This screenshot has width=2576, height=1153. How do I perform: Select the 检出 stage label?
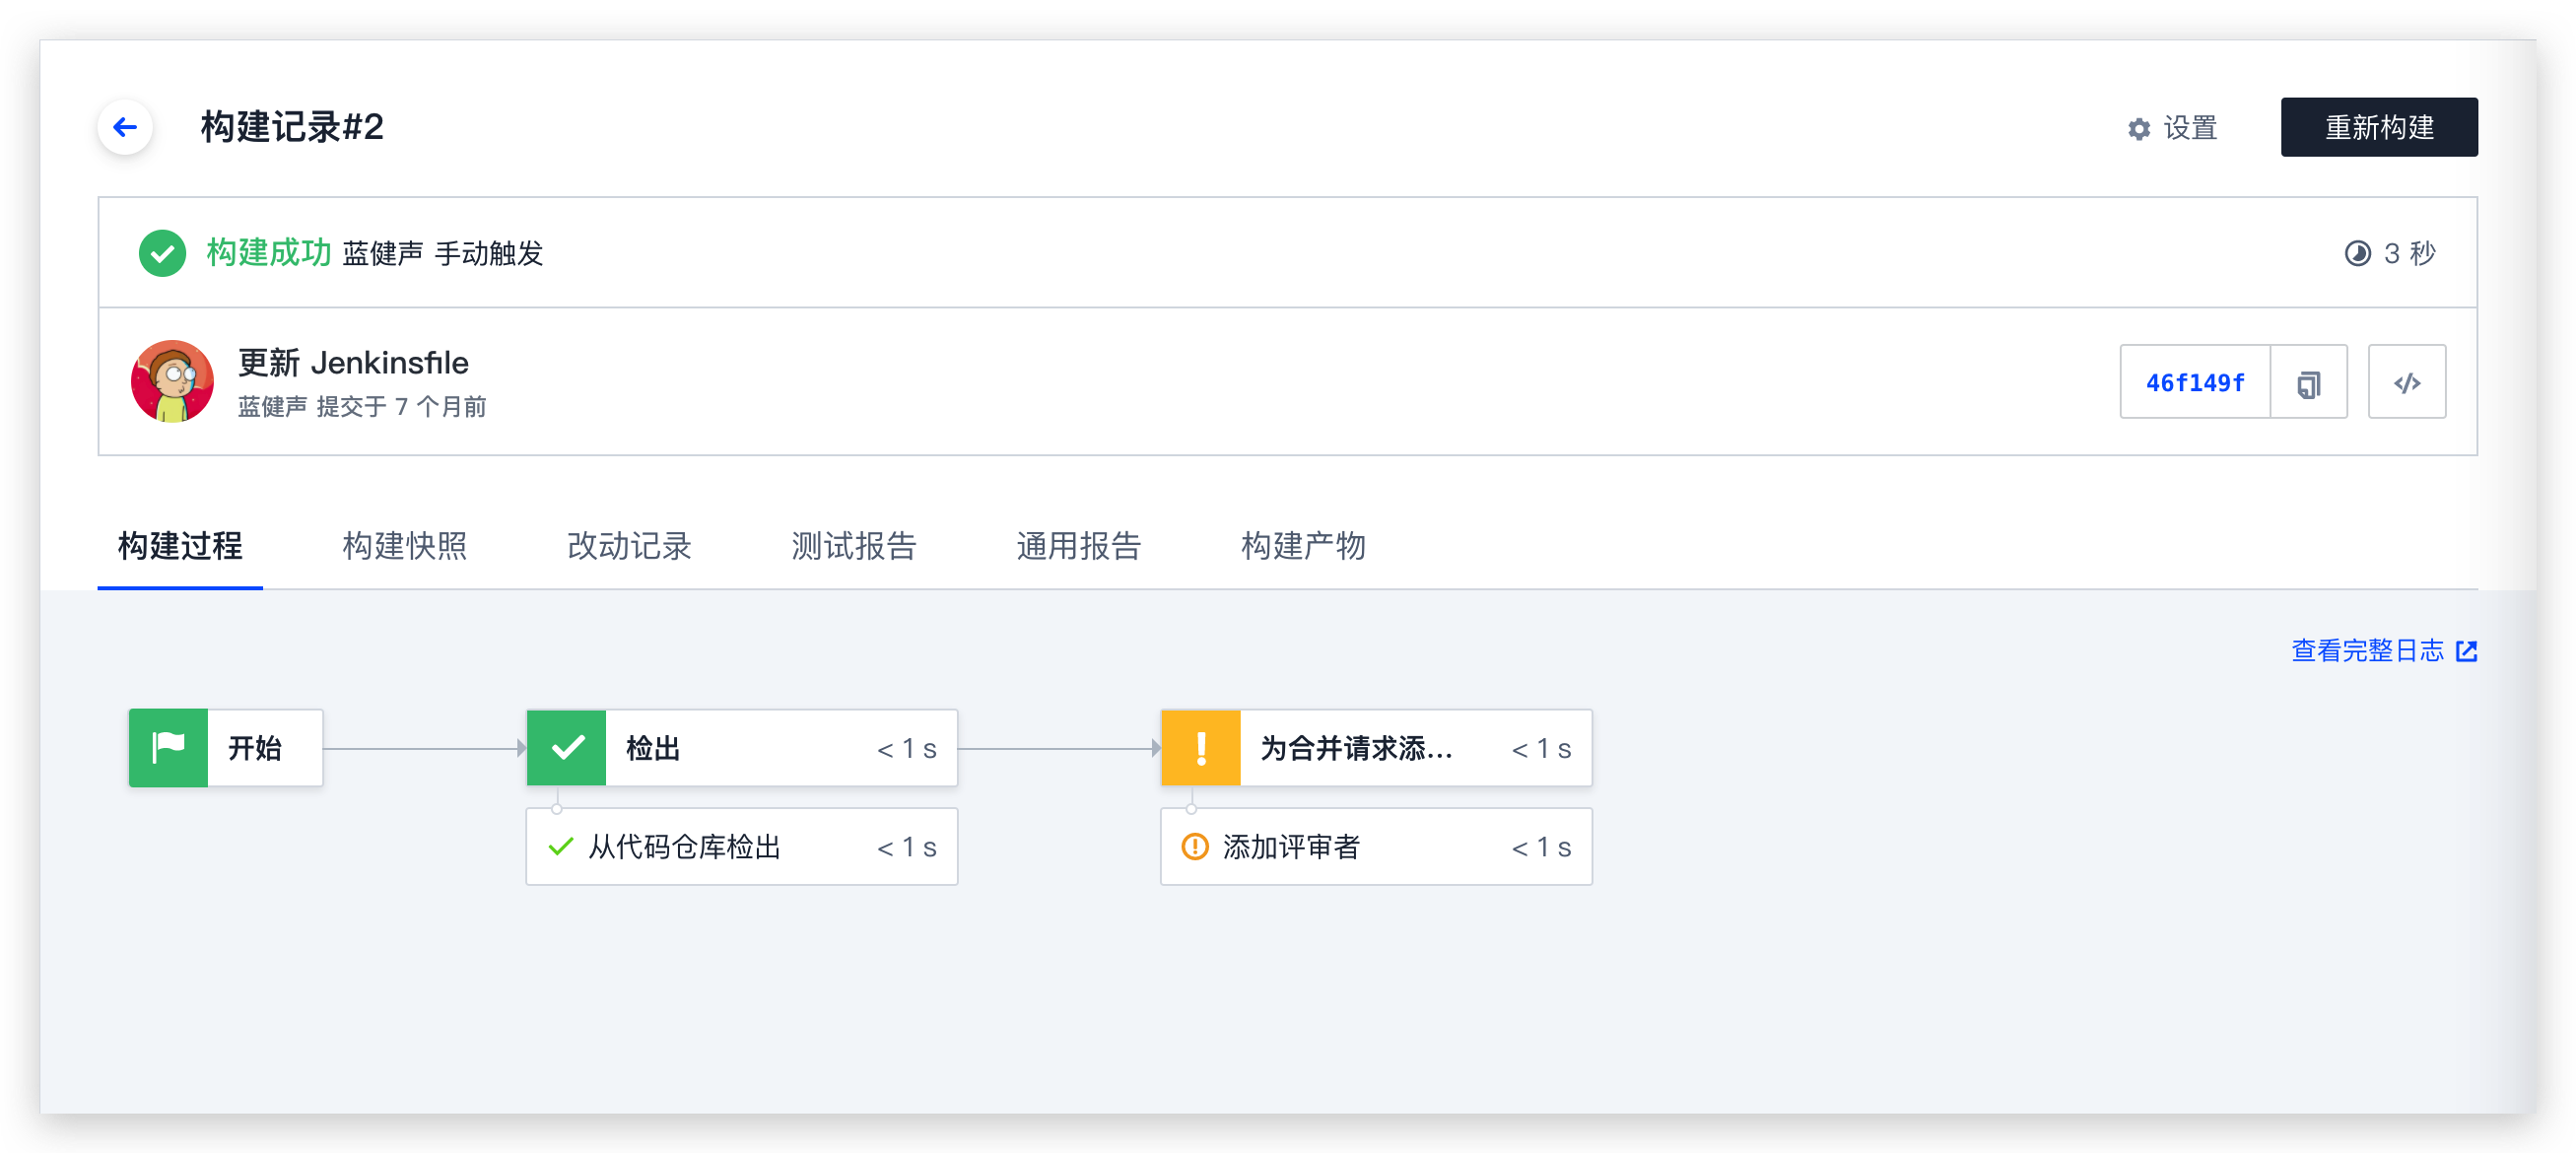tap(653, 748)
